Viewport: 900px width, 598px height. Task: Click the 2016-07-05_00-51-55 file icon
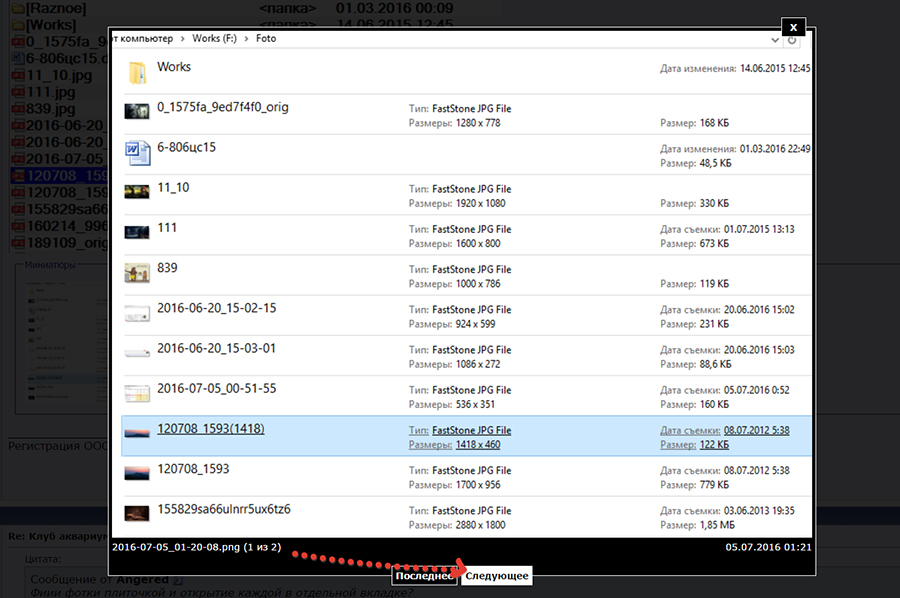[x=137, y=393]
